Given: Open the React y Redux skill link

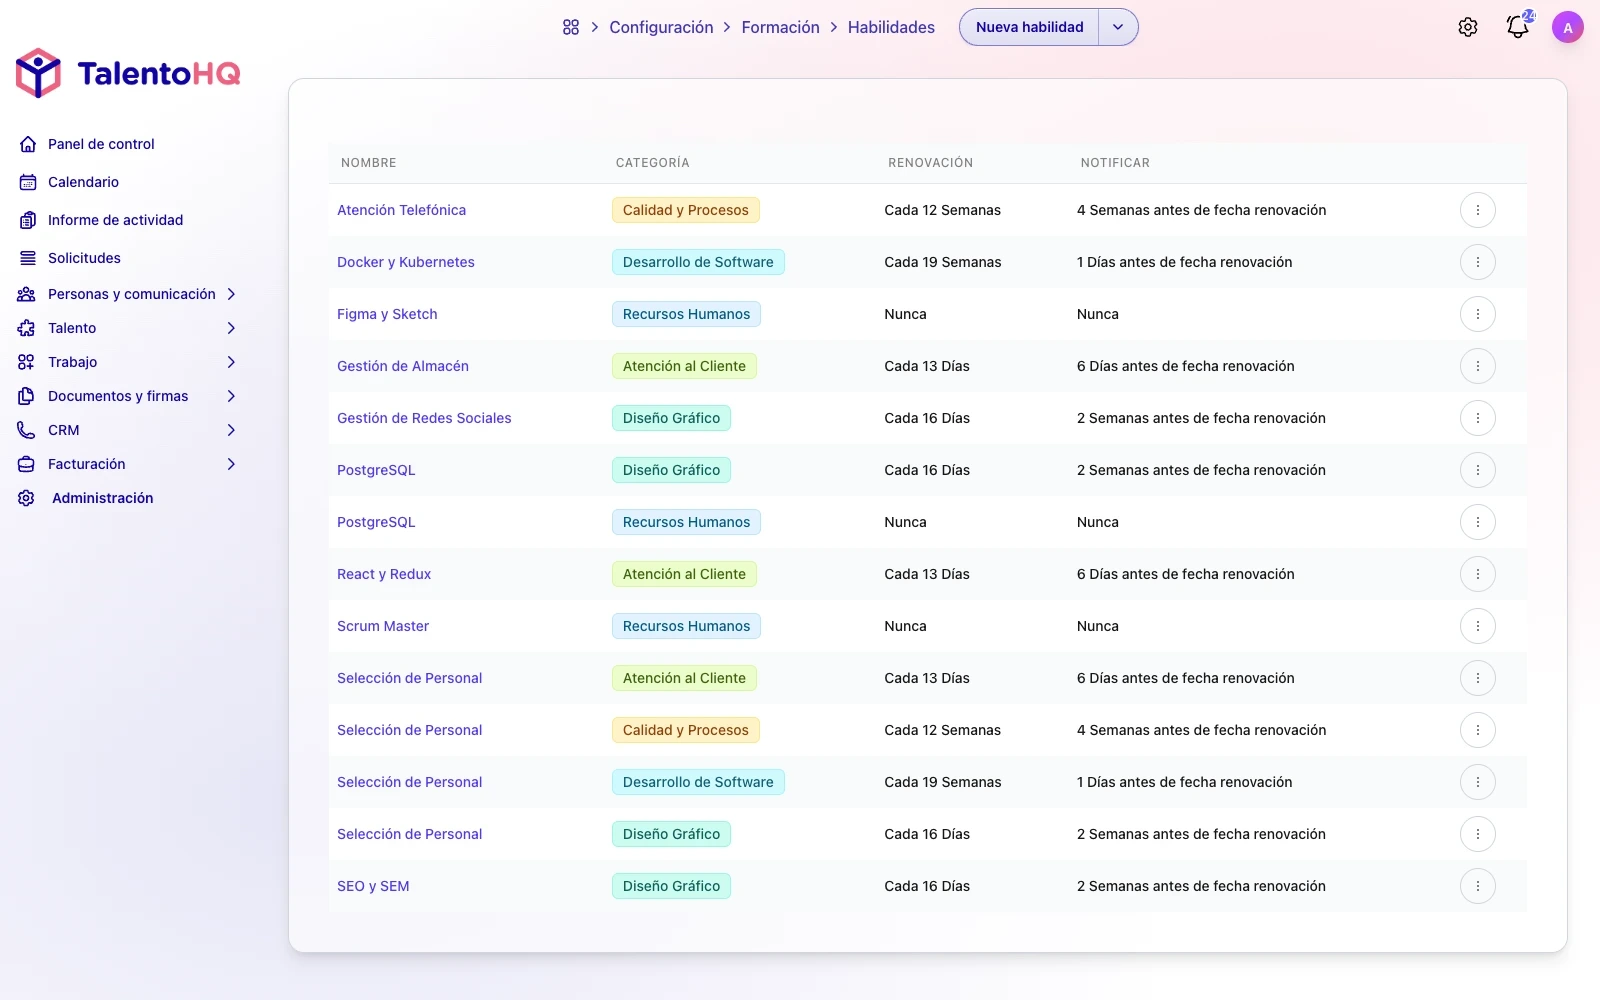Looking at the screenshot, I should [x=384, y=574].
